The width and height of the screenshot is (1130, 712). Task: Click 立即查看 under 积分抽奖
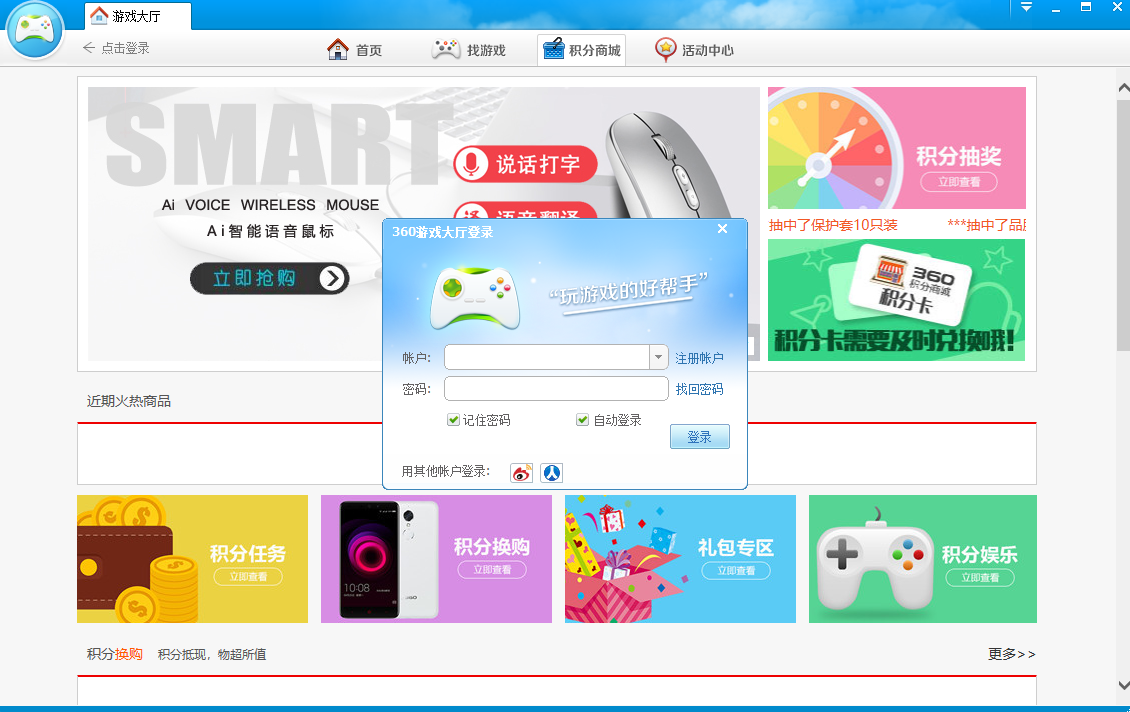coord(958,182)
